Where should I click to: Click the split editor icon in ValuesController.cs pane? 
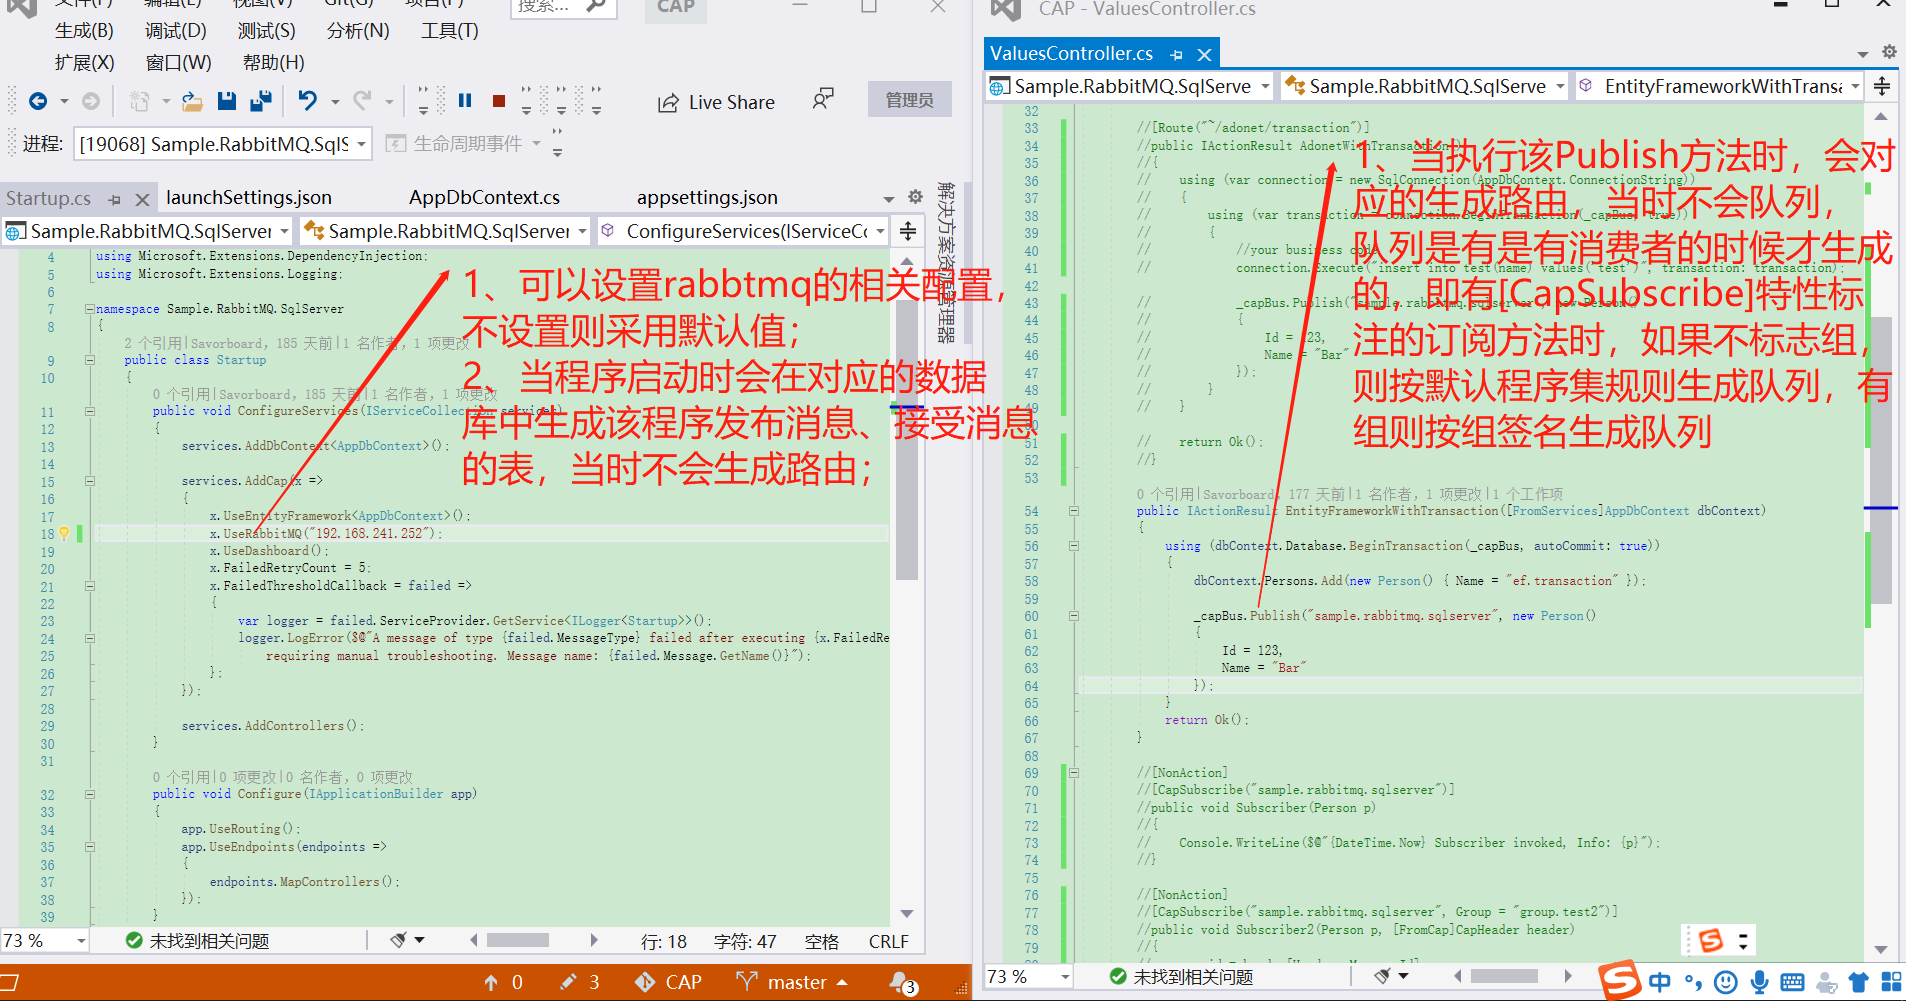[x=1882, y=86]
